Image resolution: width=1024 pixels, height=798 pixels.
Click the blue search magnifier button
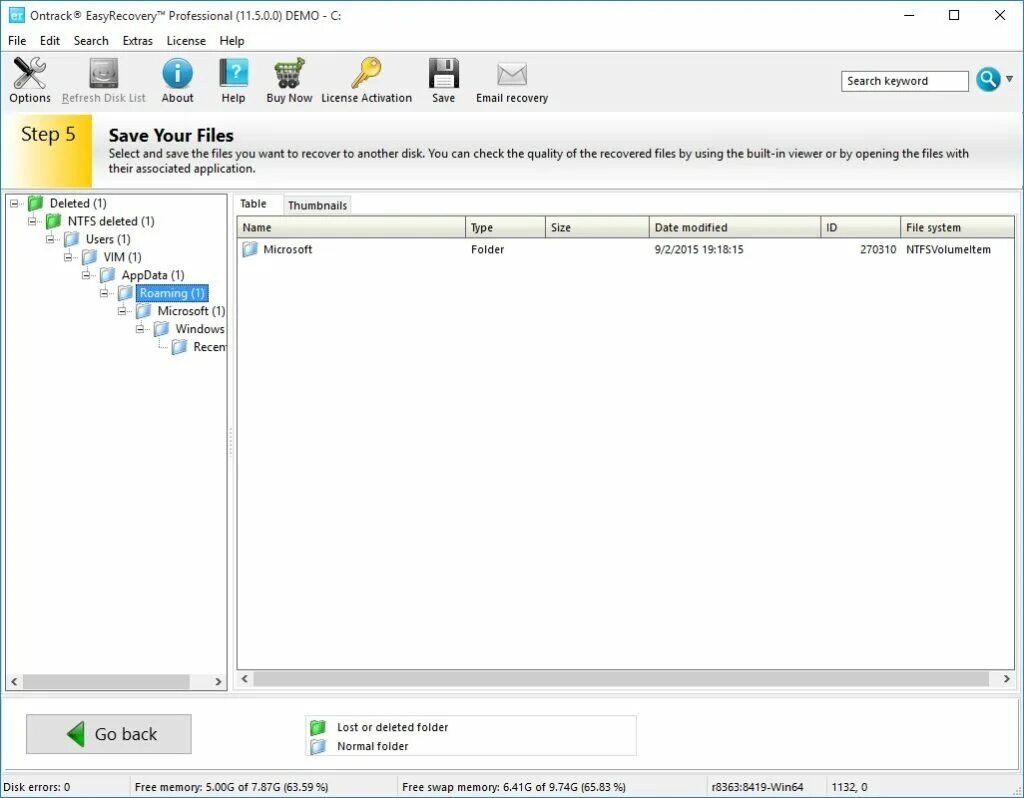click(988, 80)
